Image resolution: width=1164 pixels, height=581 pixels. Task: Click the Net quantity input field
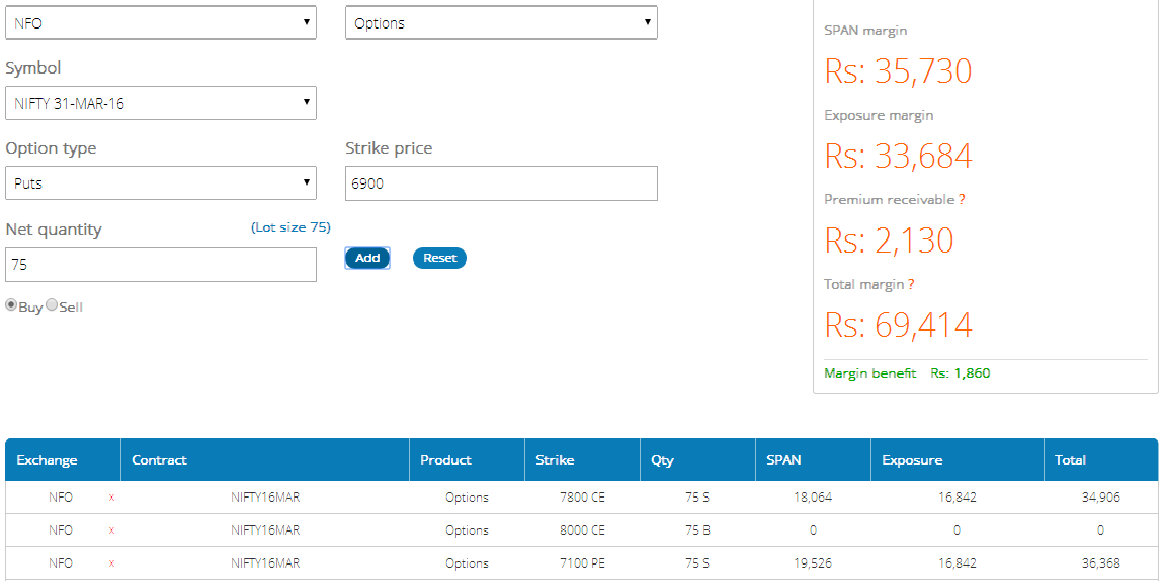[161, 265]
